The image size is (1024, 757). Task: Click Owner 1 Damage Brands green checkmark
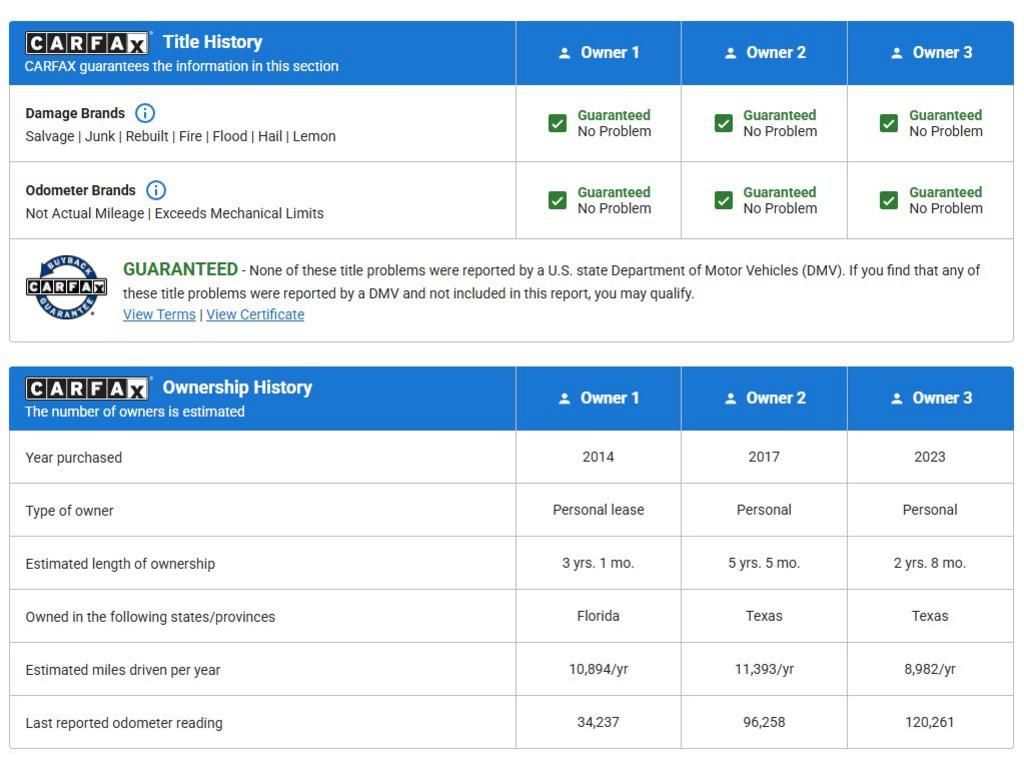click(x=558, y=123)
